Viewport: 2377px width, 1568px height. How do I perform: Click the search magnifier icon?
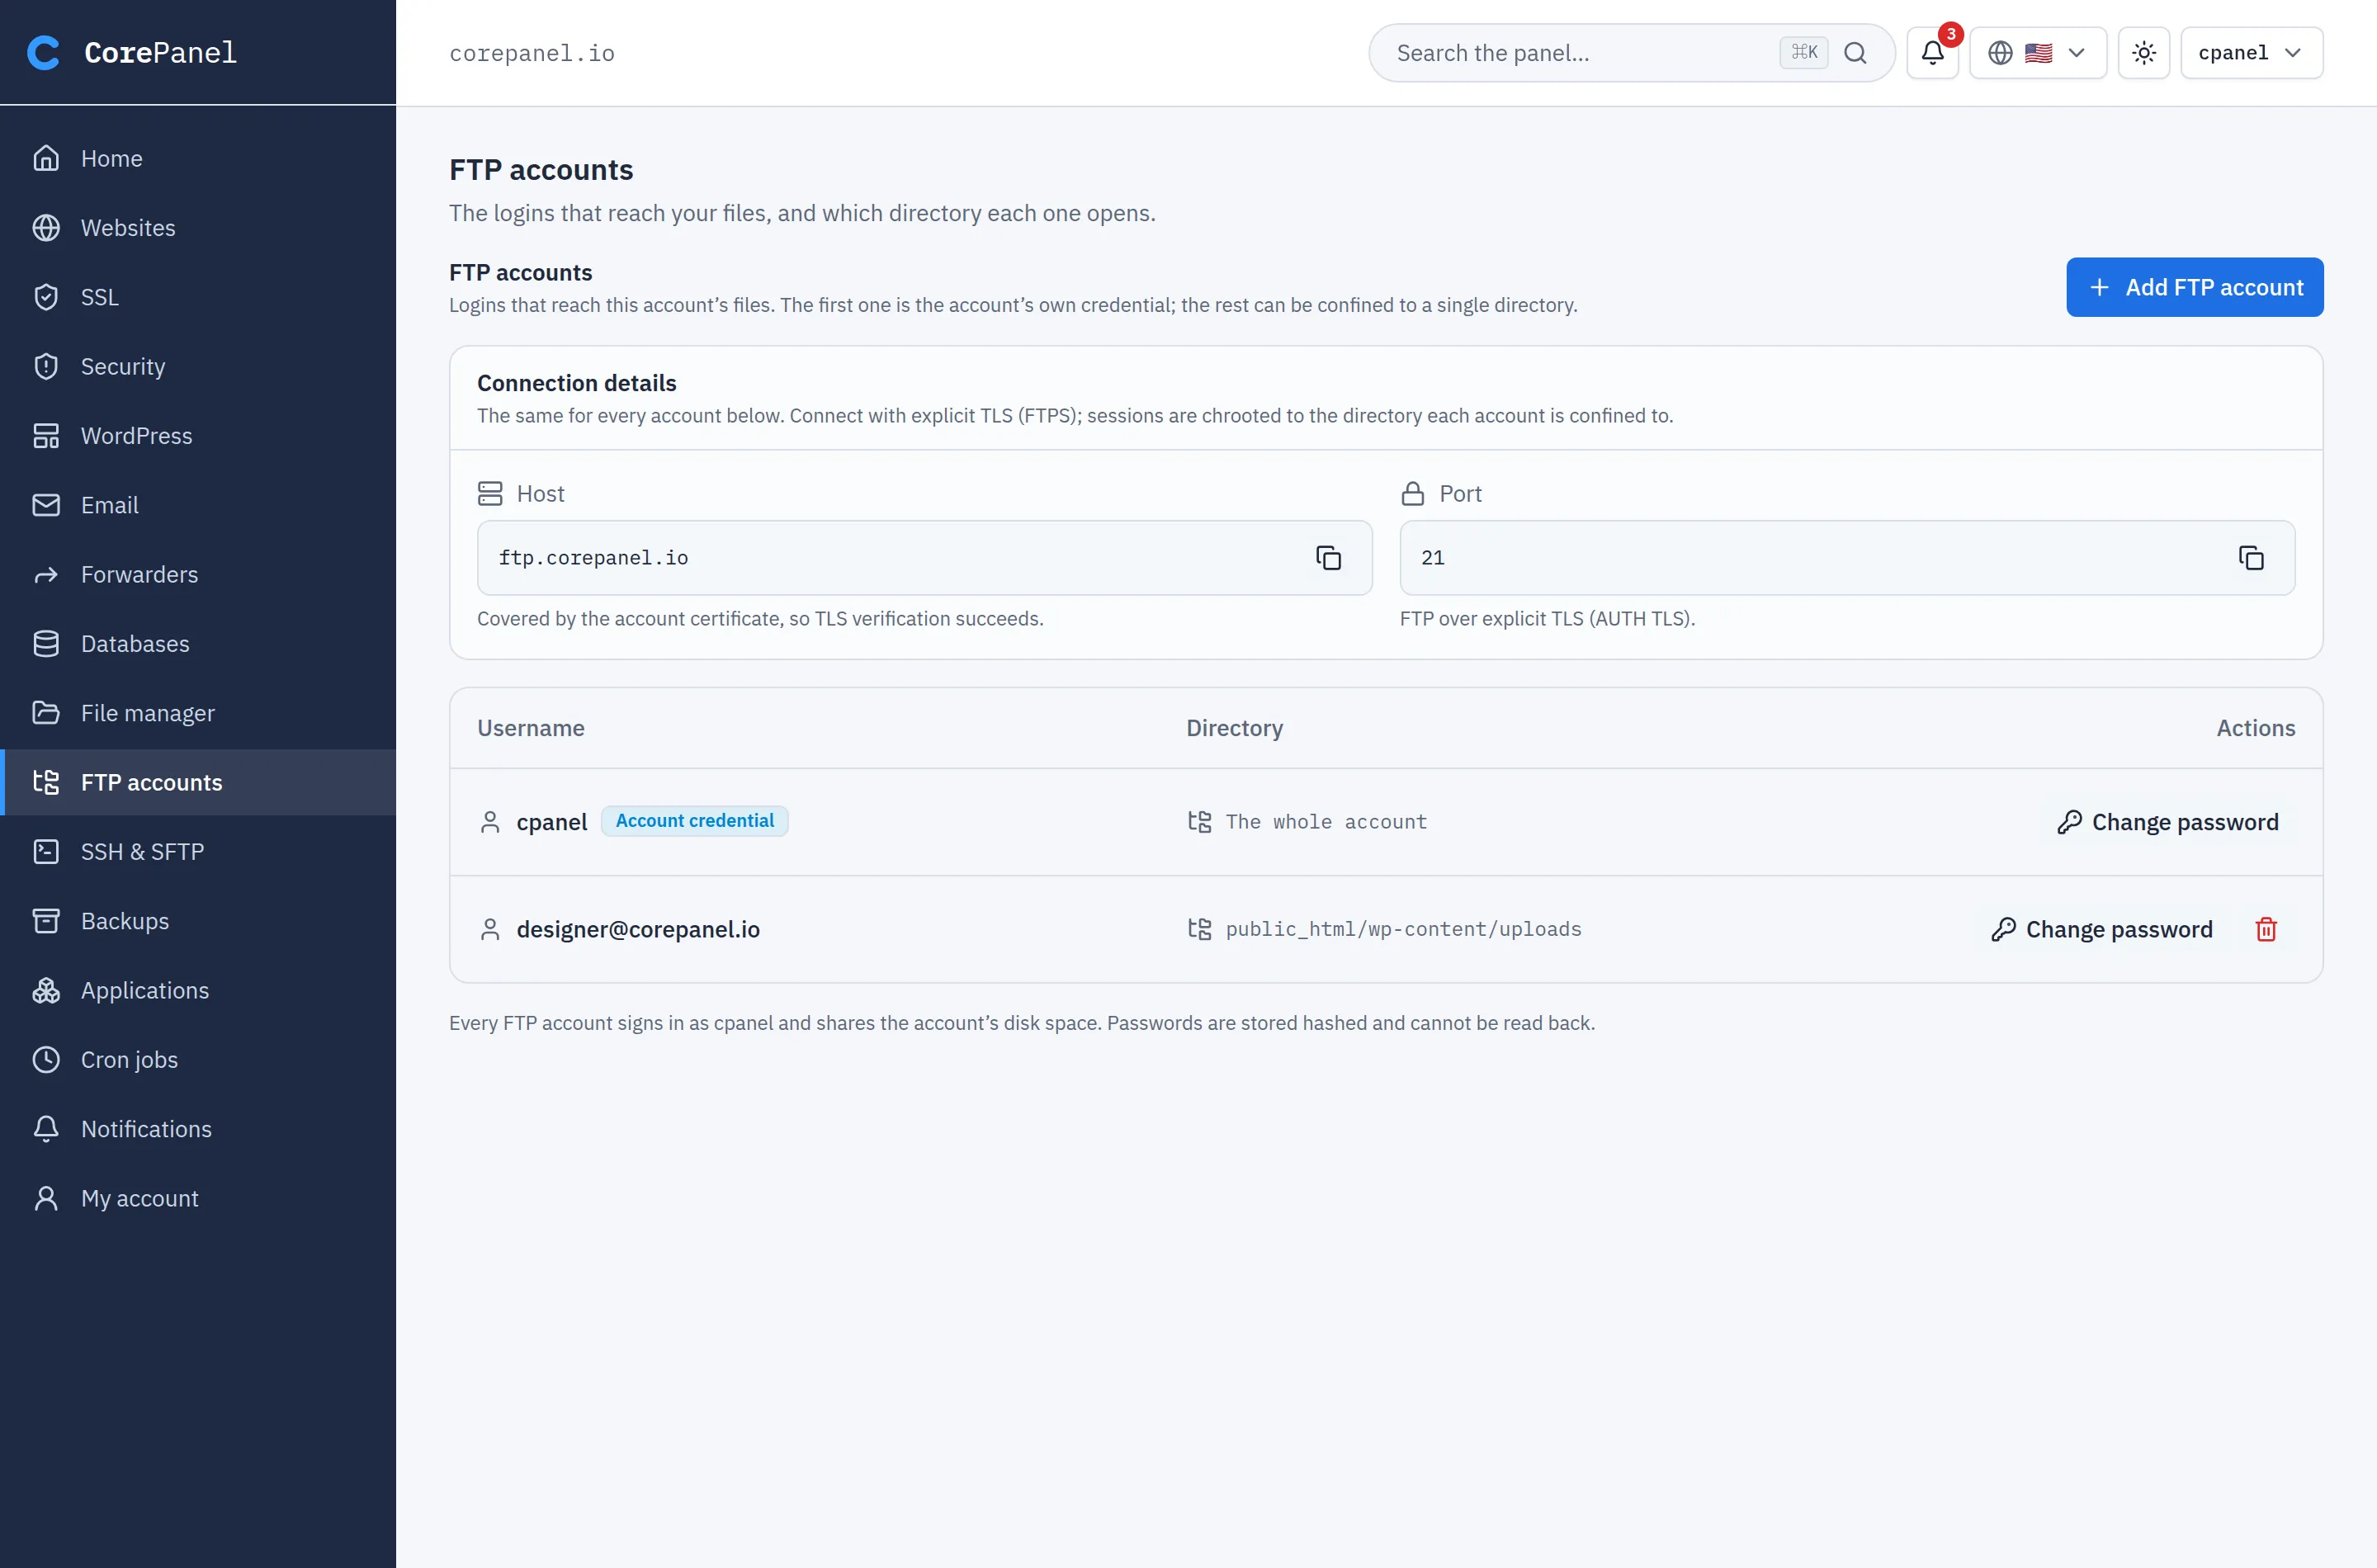(x=1855, y=53)
